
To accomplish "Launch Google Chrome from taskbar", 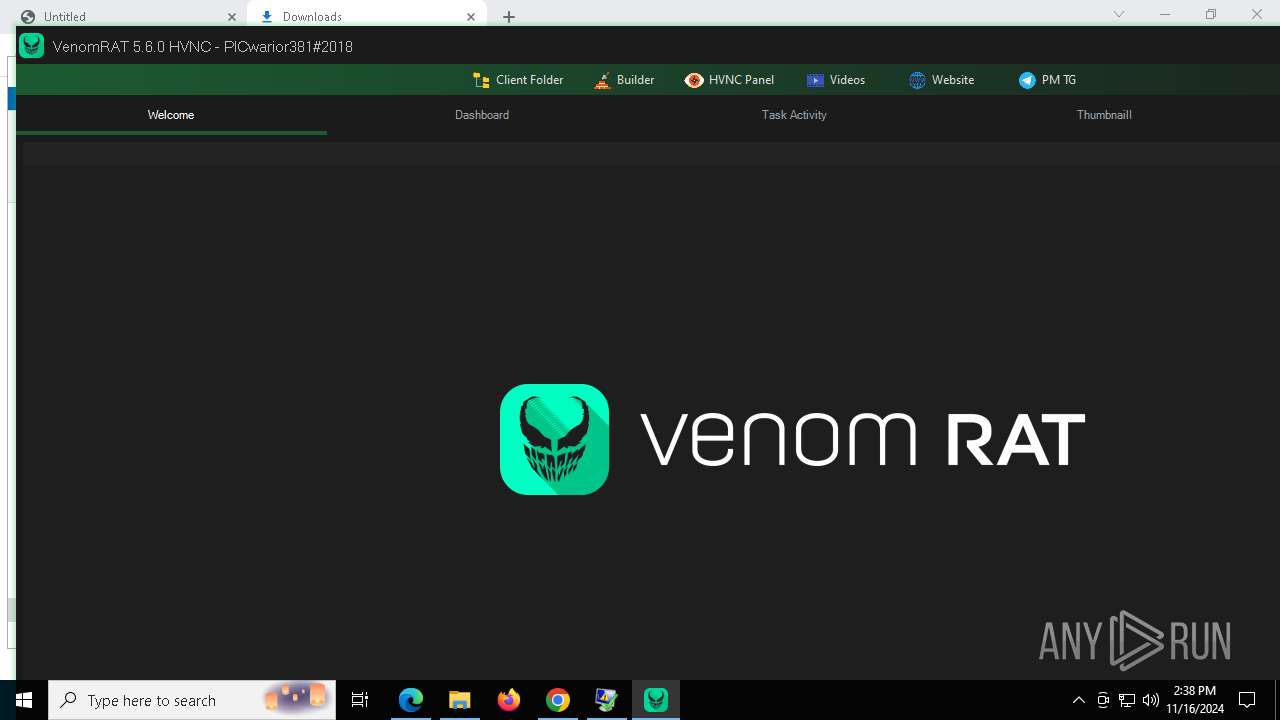I will tap(557, 700).
